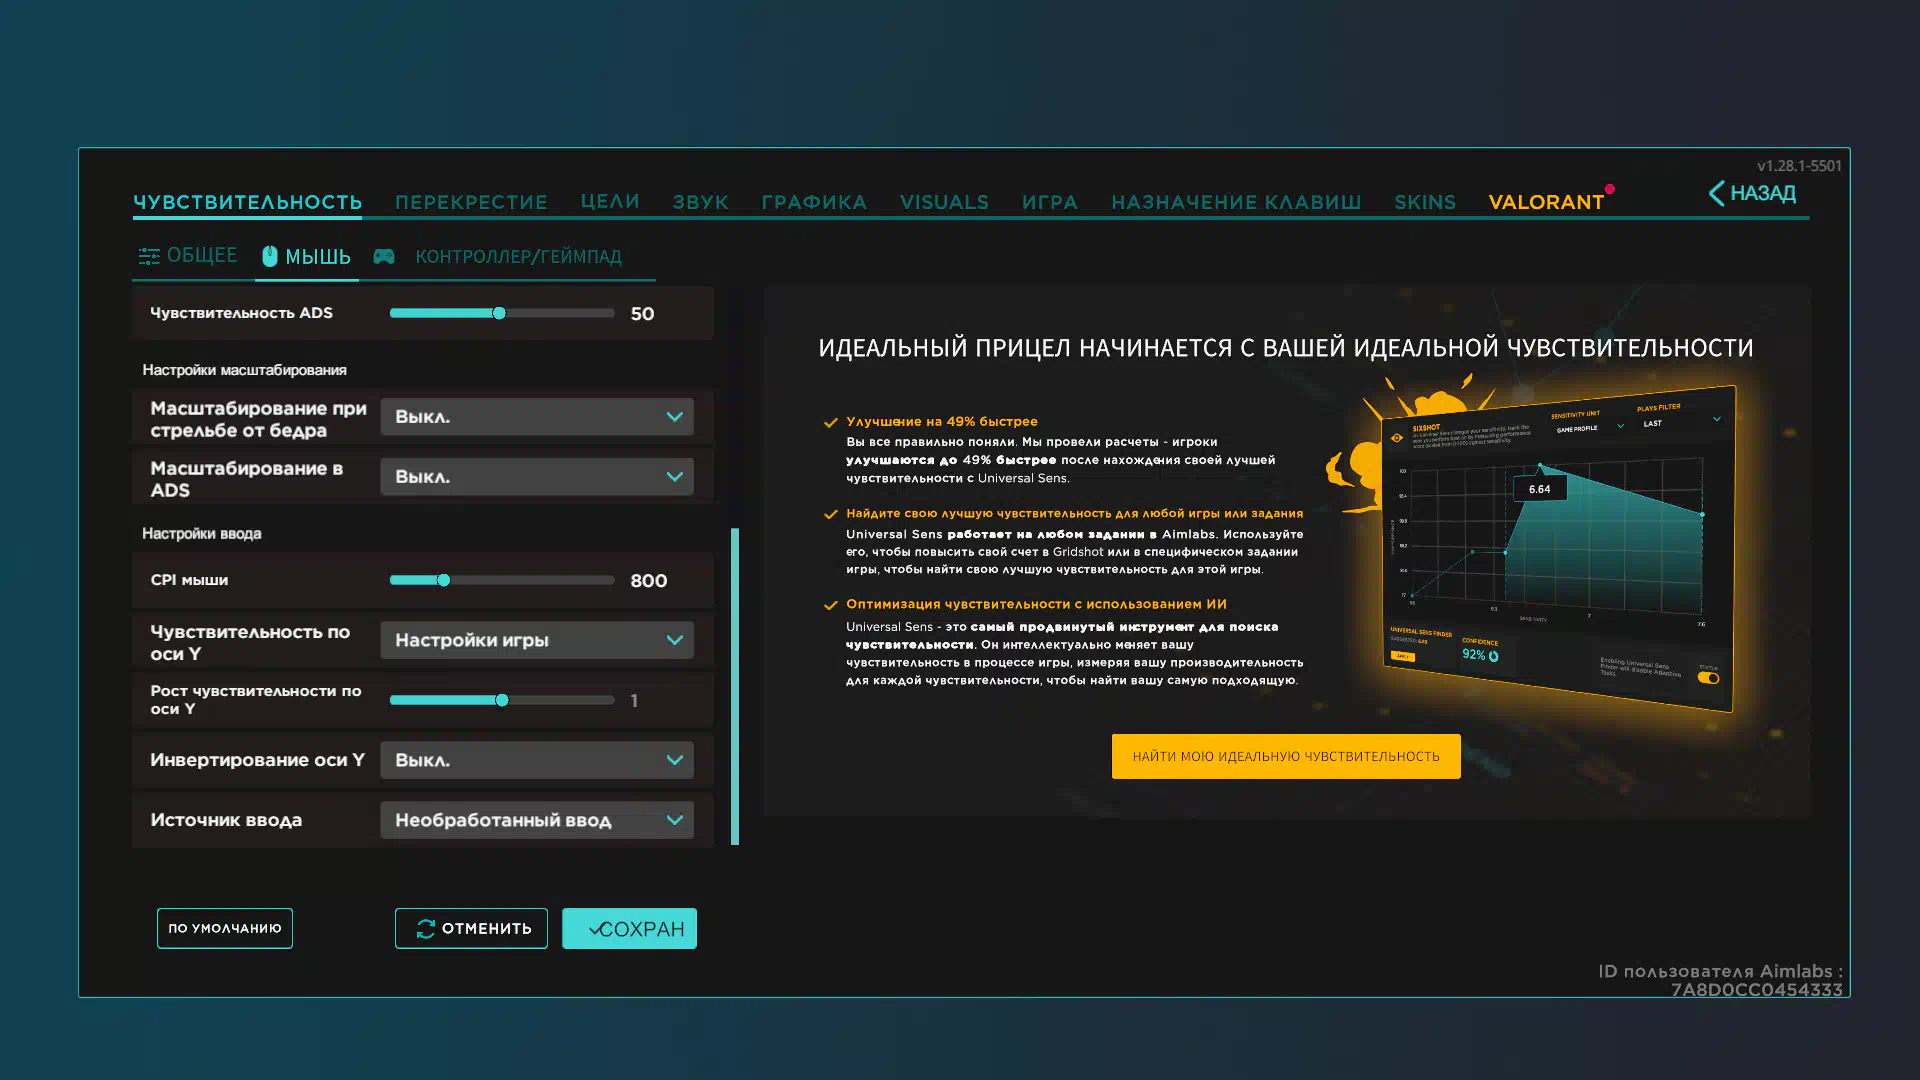Open the Источник ввода dropdown

click(x=537, y=820)
